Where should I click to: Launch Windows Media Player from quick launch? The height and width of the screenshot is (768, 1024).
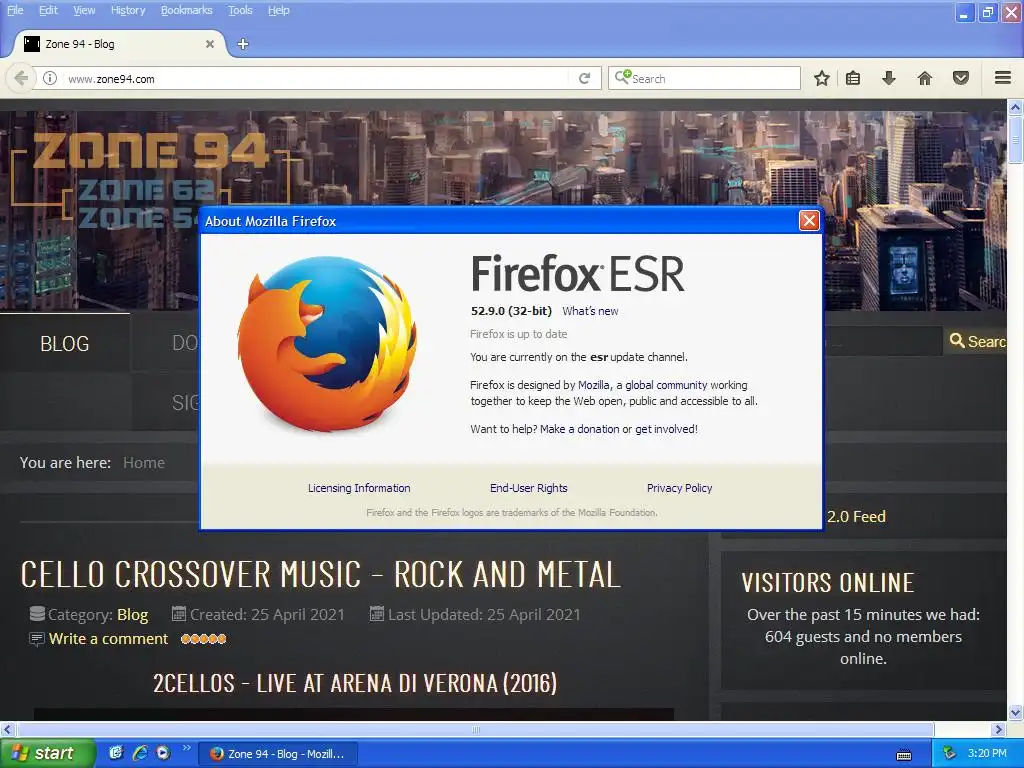click(x=163, y=752)
